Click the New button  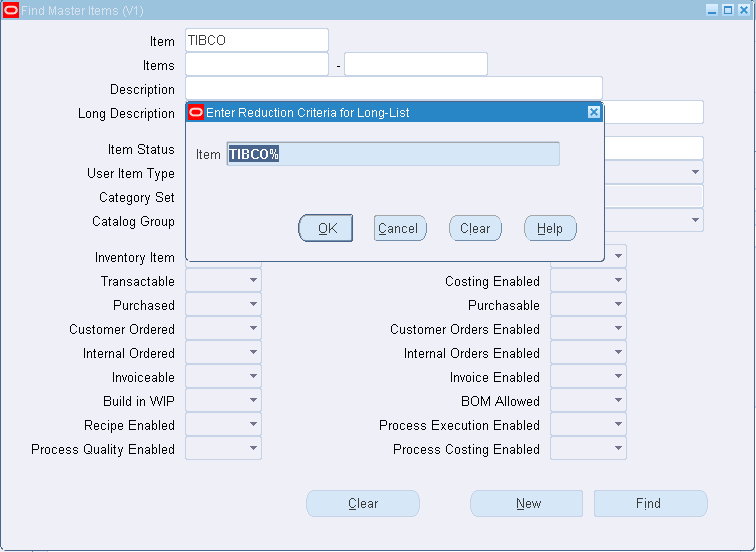point(526,503)
